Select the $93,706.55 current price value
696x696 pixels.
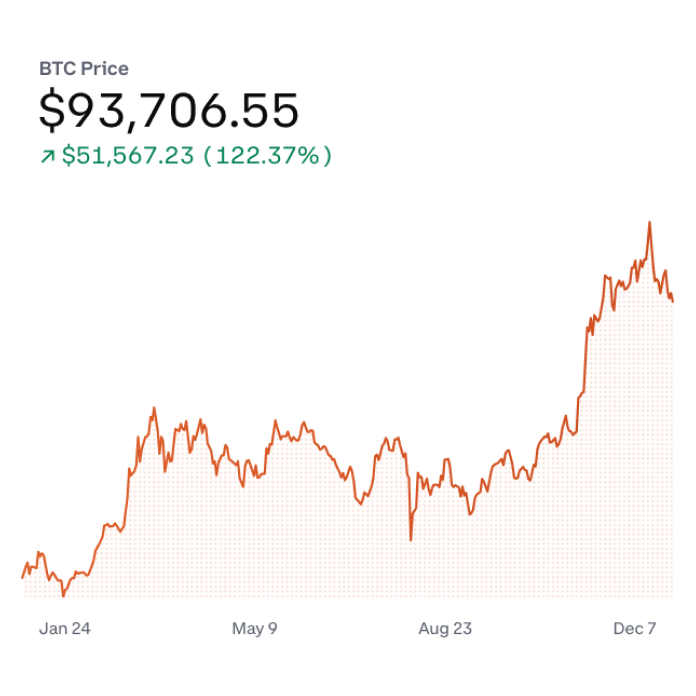[169, 110]
